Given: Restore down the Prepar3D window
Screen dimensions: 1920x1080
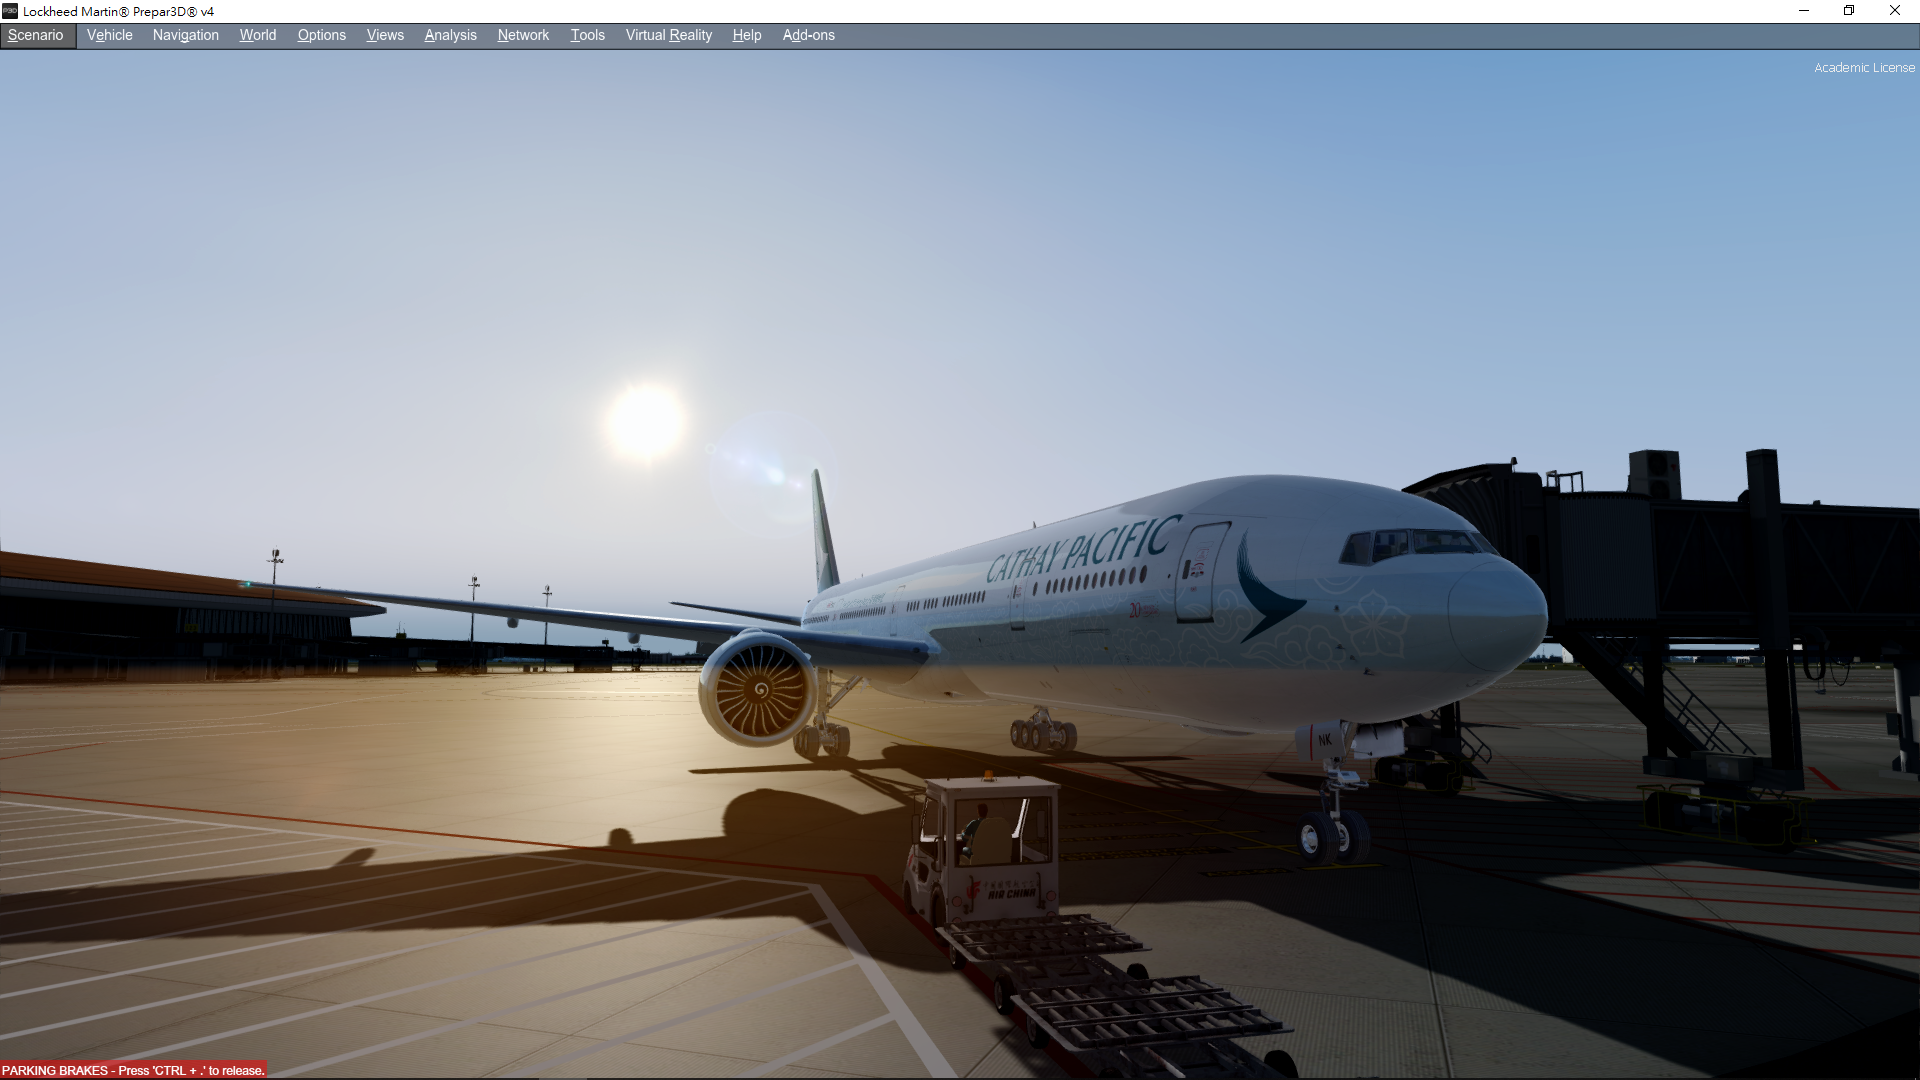Looking at the screenshot, I should coord(1849,11).
